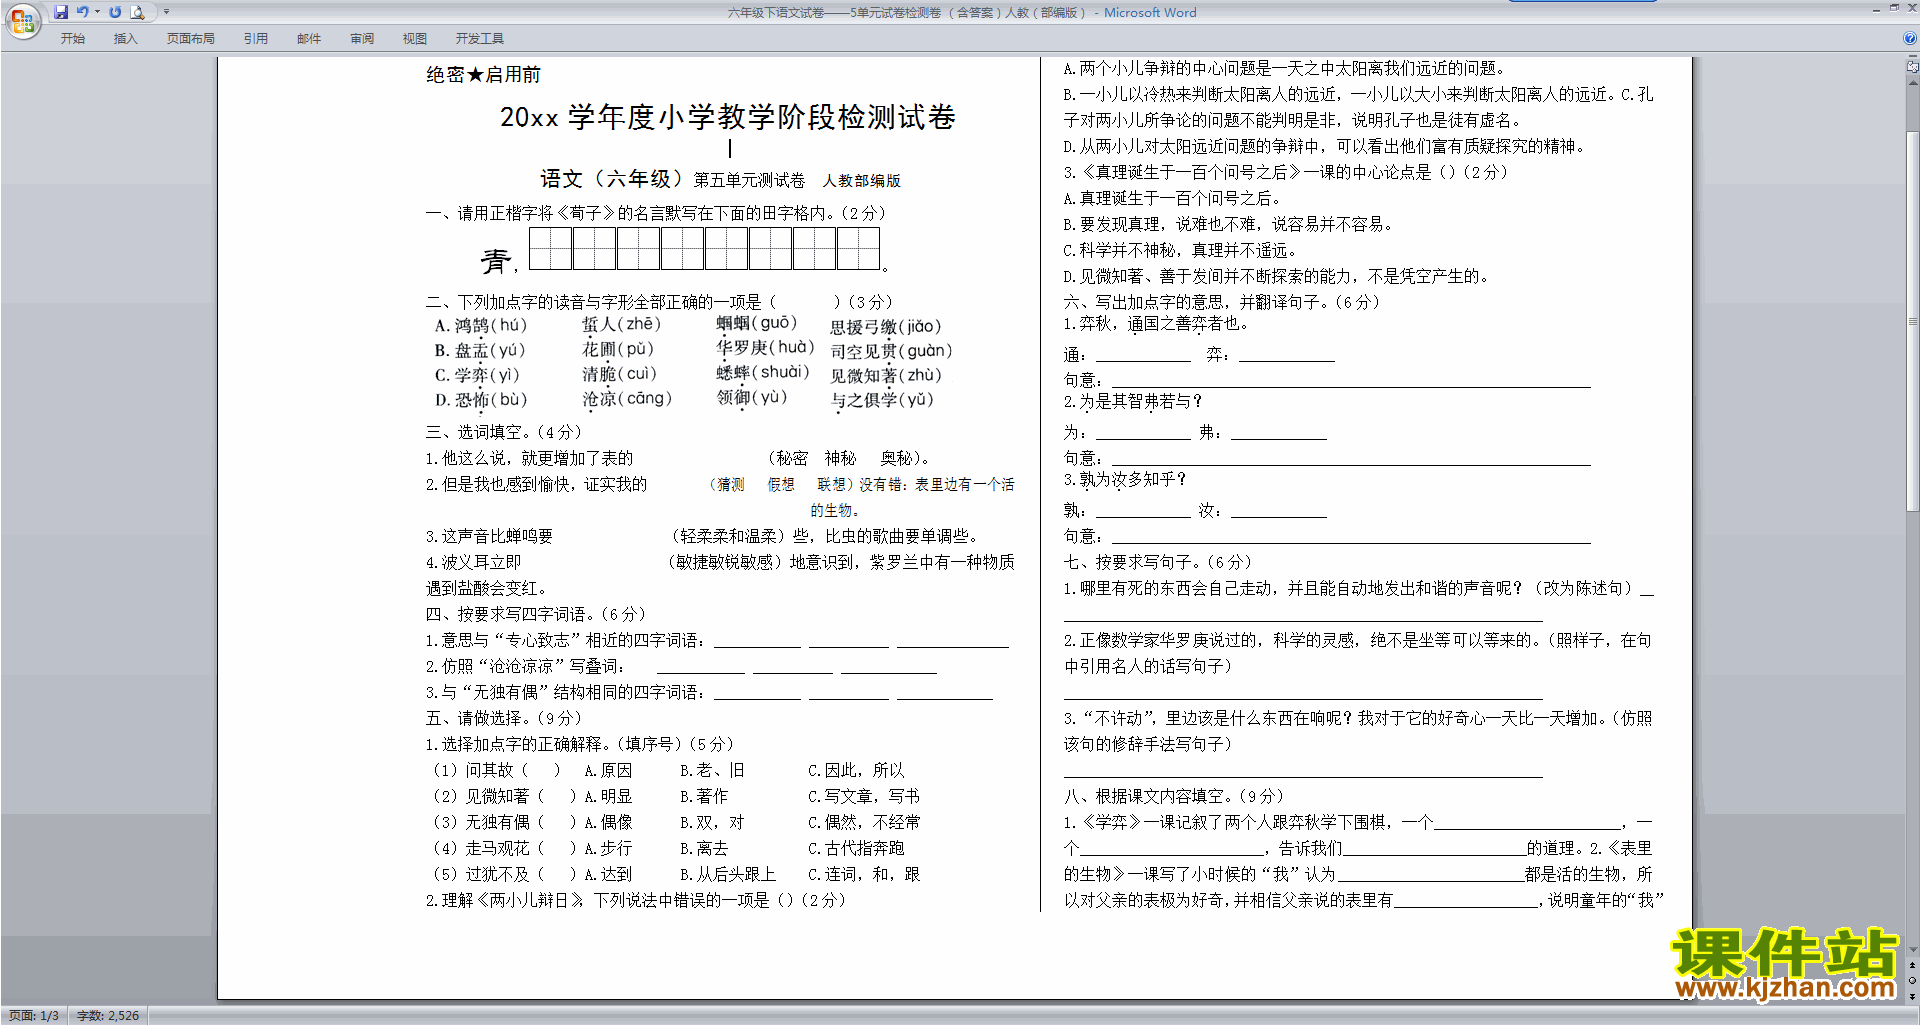Open word count from 字数: 2,526
1920x1025 pixels.
pos(108,1015)
